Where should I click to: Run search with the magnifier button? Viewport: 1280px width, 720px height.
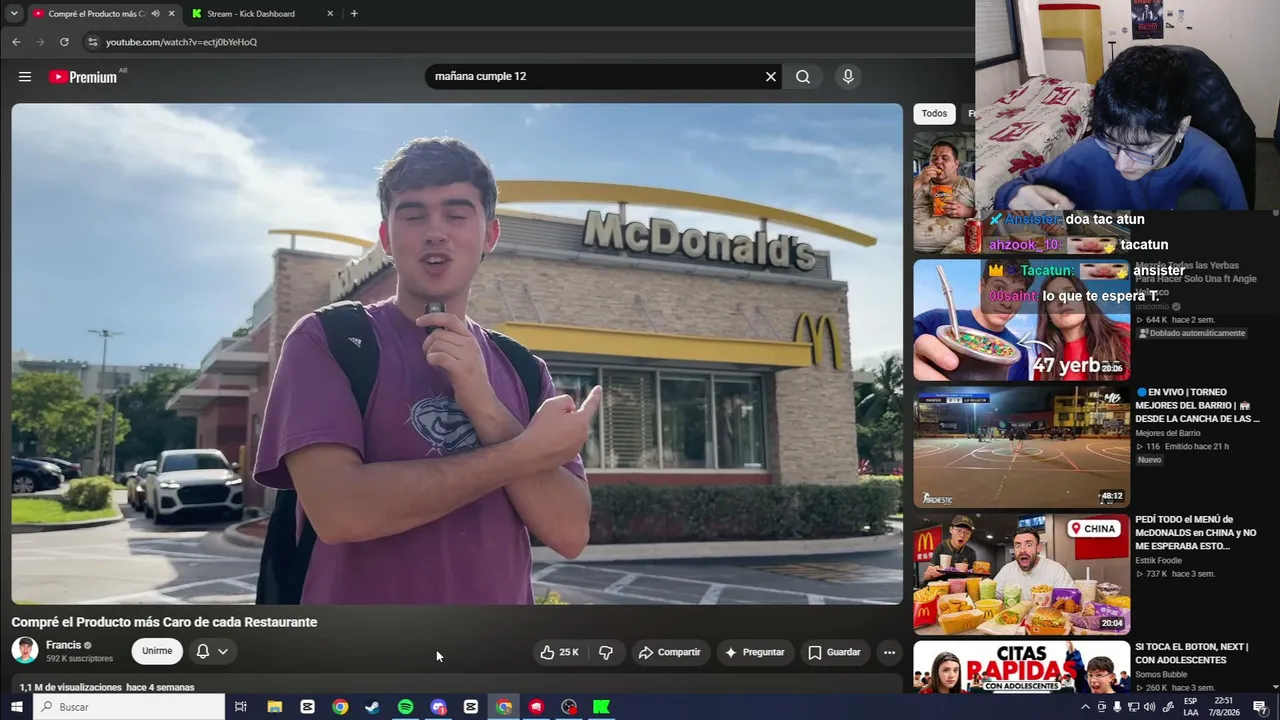click(x=803, y=77)
